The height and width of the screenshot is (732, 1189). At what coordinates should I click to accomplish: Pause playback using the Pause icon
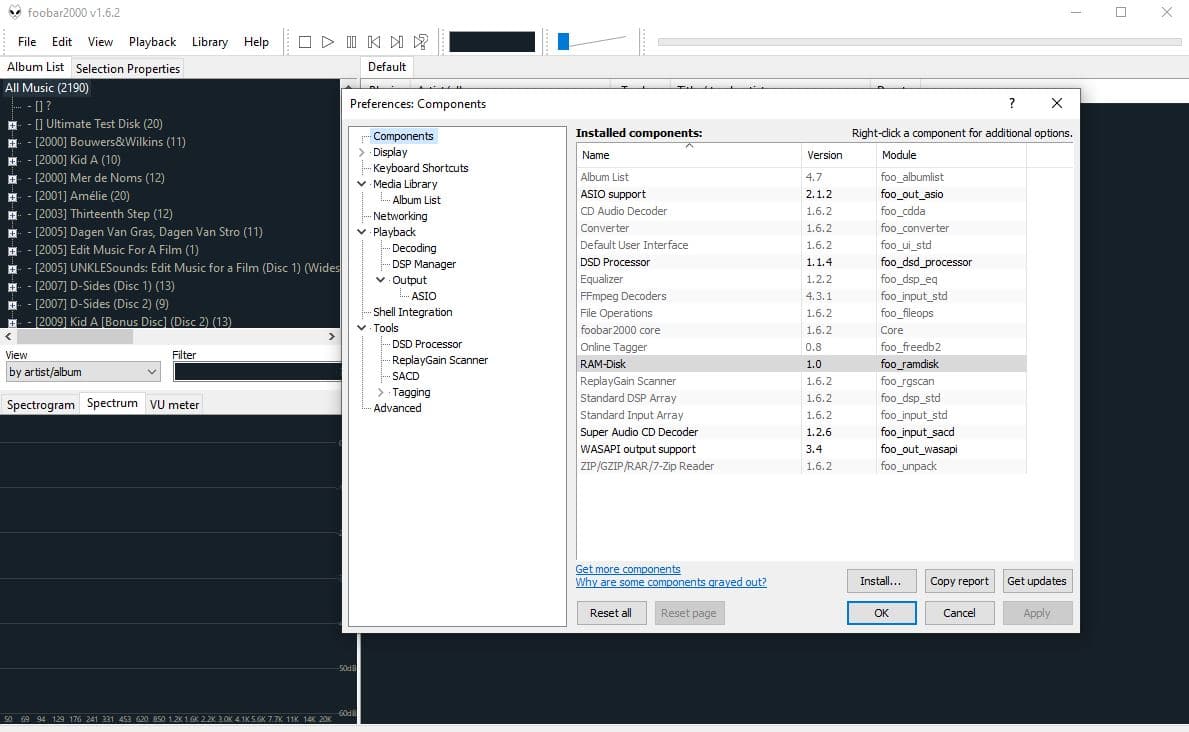351,42
